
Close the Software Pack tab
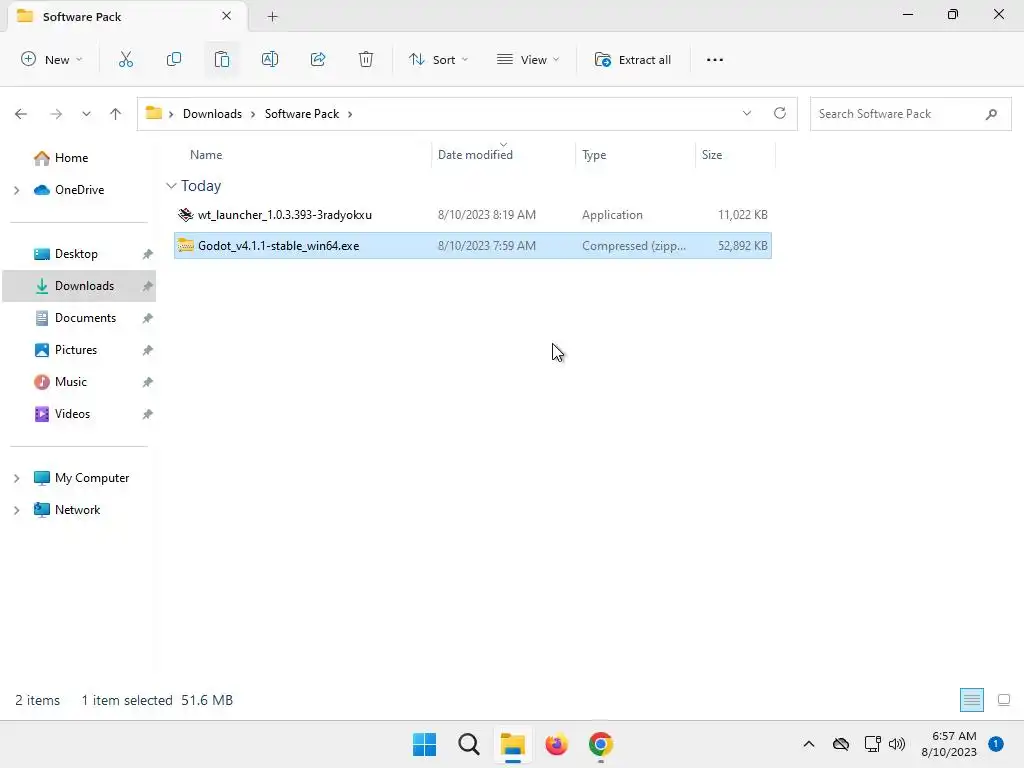[x=227, y=16]
